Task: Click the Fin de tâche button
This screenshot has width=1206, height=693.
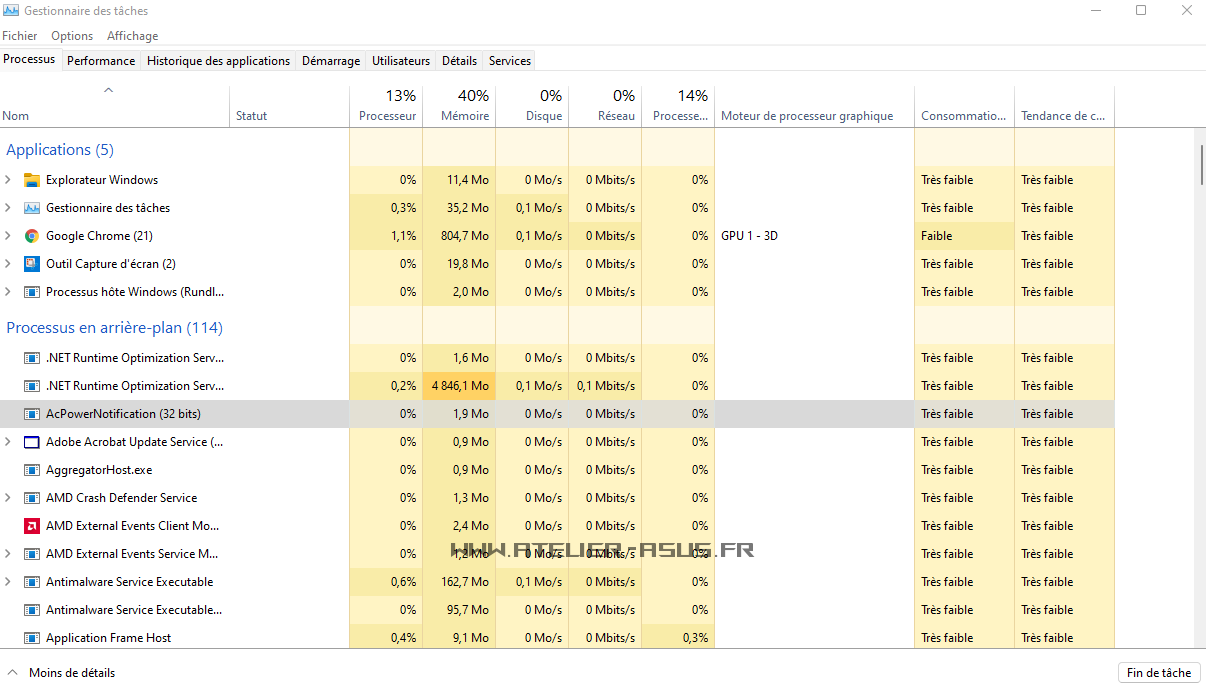Action: 1158,673
